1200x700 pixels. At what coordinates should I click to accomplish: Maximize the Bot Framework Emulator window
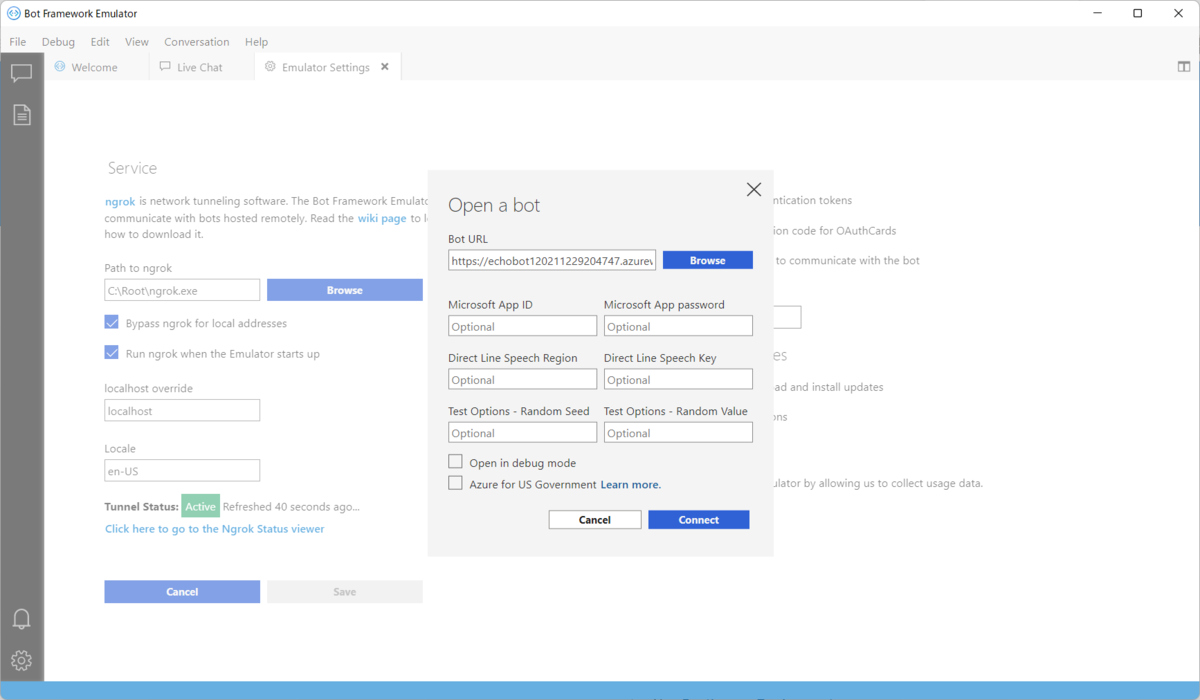click(x=1137, y=14)
